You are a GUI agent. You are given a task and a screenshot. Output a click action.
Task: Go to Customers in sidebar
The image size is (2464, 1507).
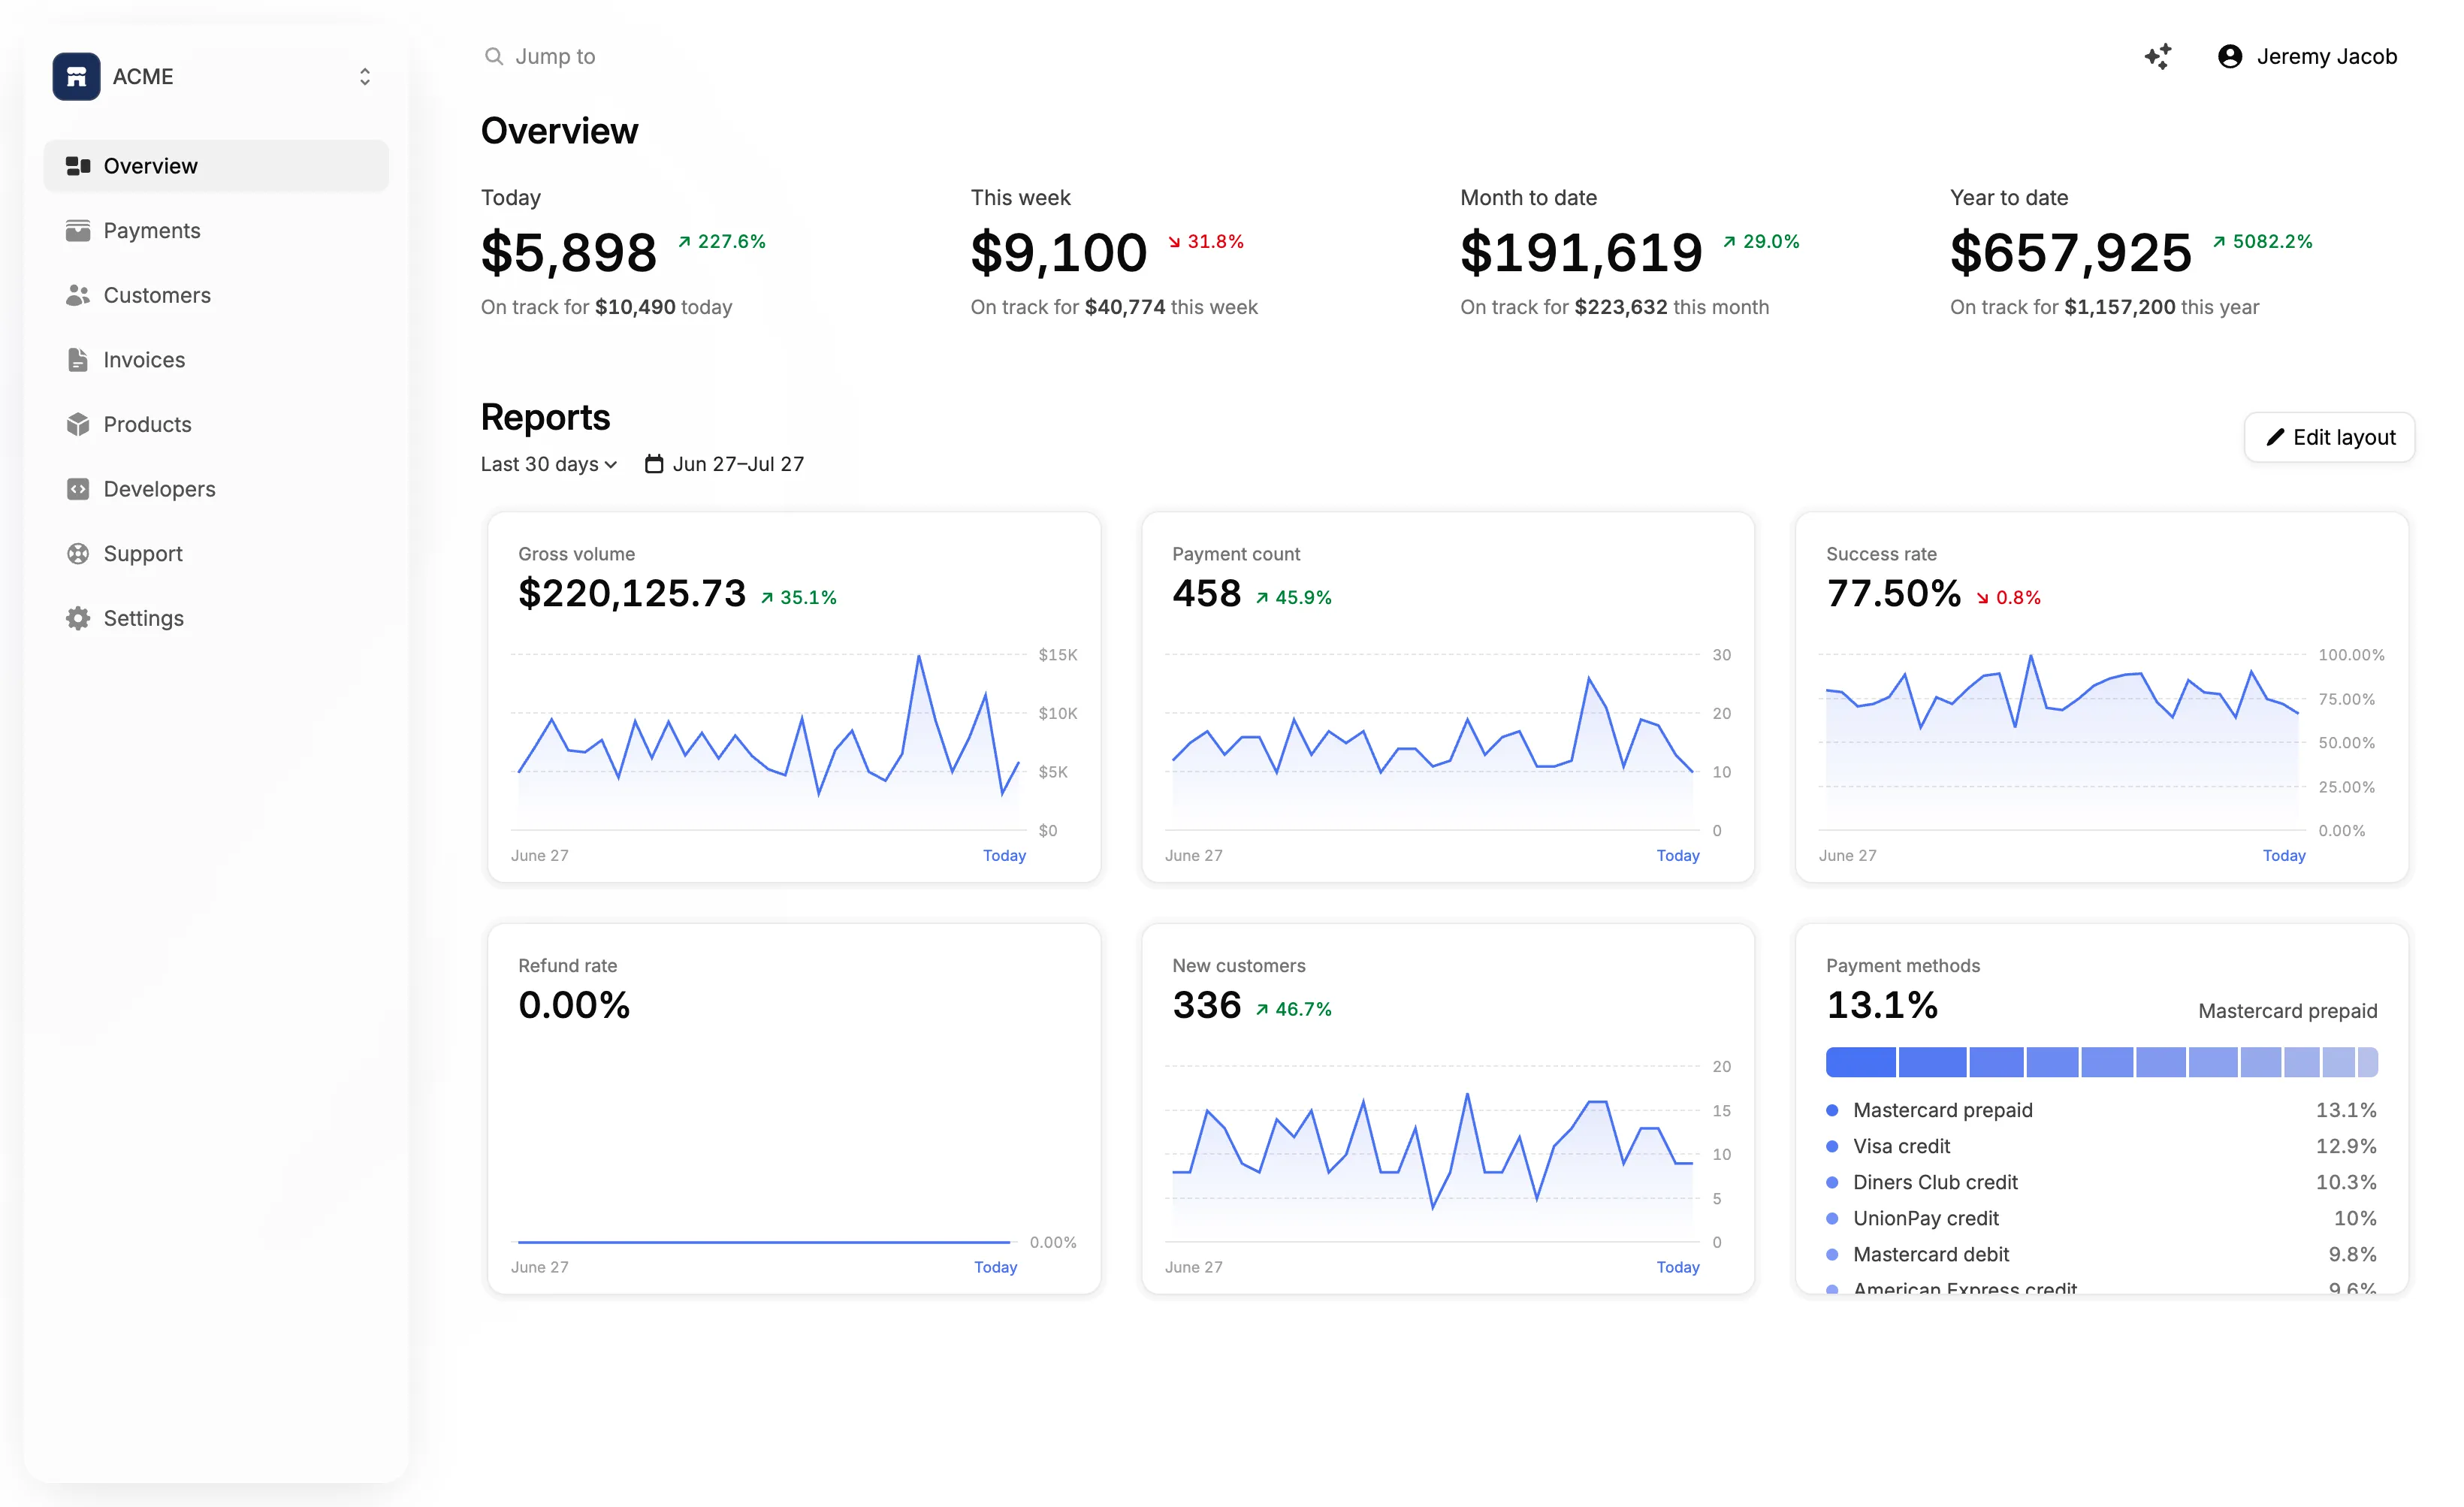(x=216, y=295)
